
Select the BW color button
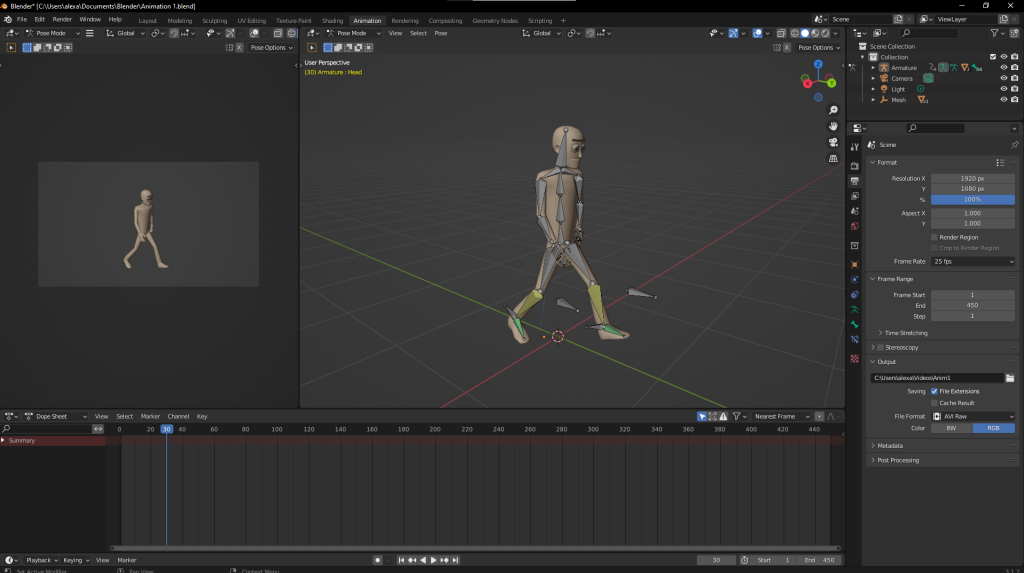[951, 428]
